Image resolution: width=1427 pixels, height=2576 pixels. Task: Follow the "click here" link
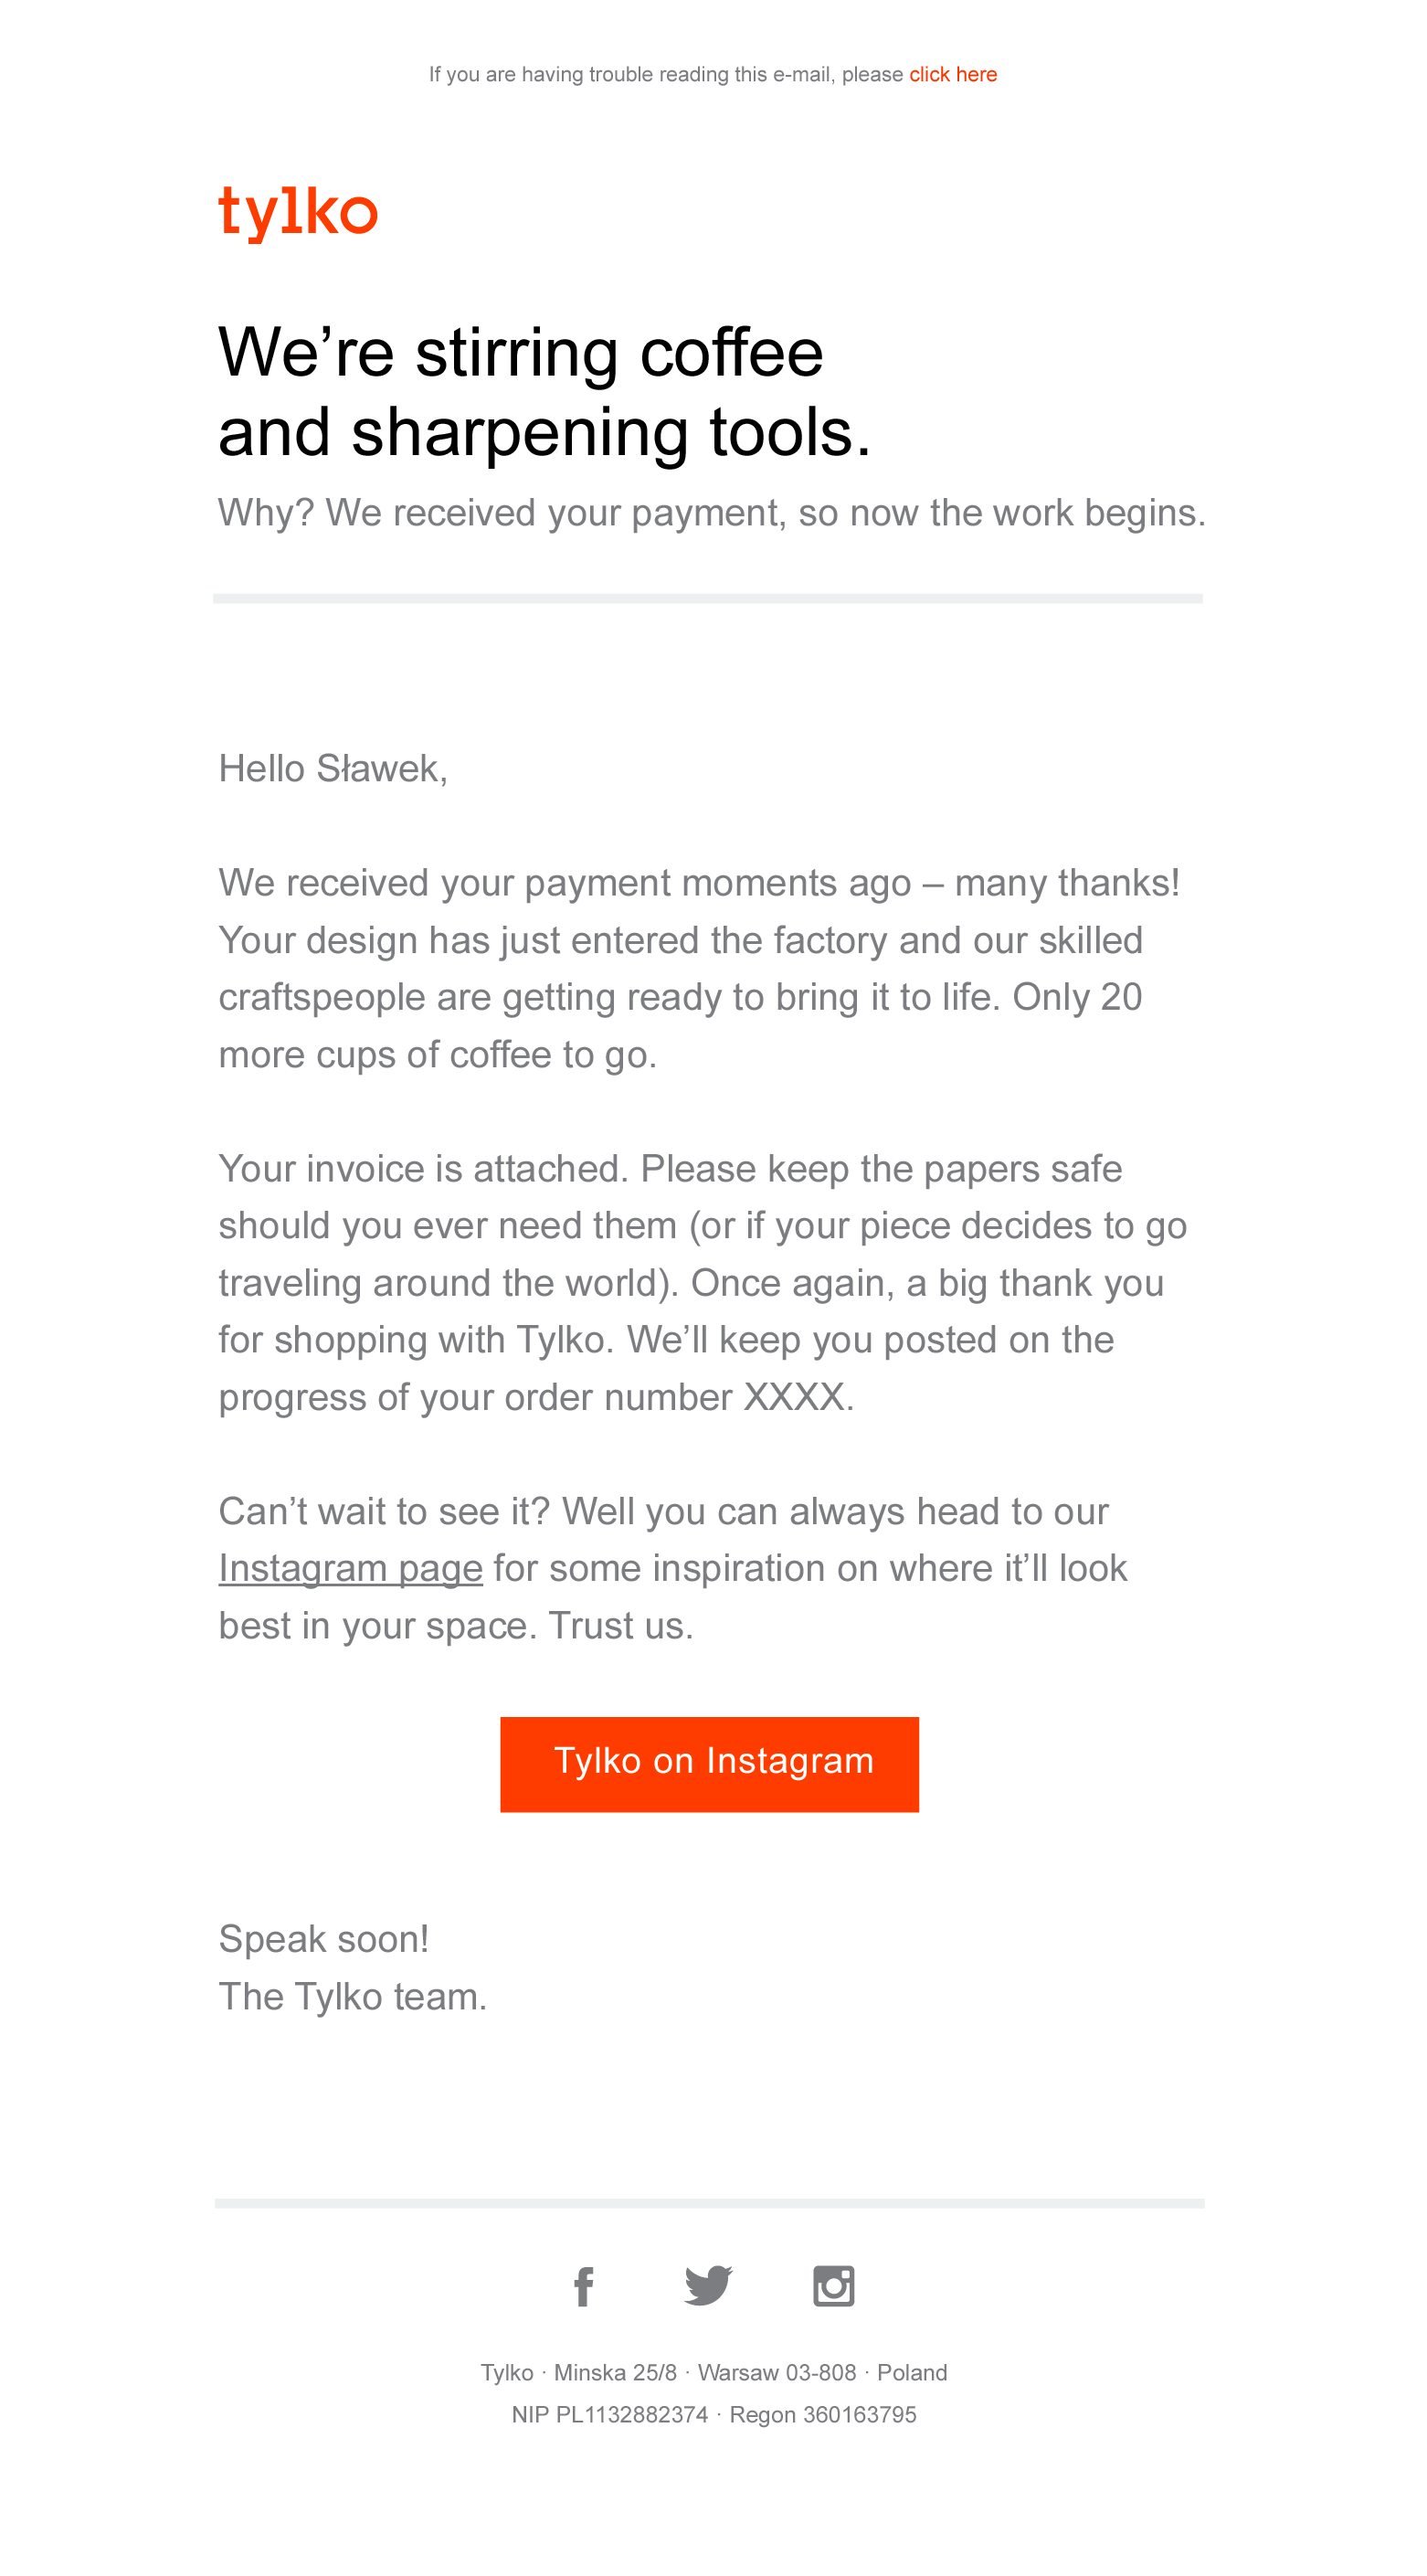coord(952,75)
